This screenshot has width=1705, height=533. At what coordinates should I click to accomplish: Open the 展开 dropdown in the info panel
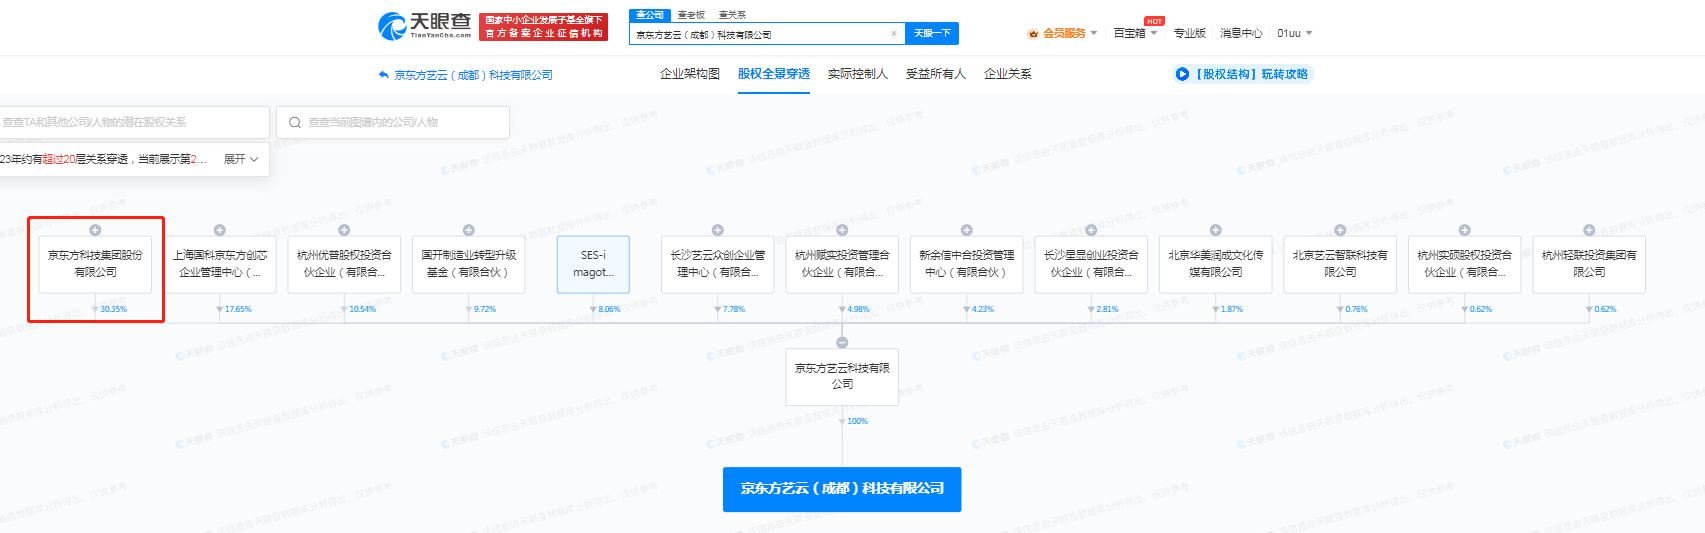[x=241, y=159]
